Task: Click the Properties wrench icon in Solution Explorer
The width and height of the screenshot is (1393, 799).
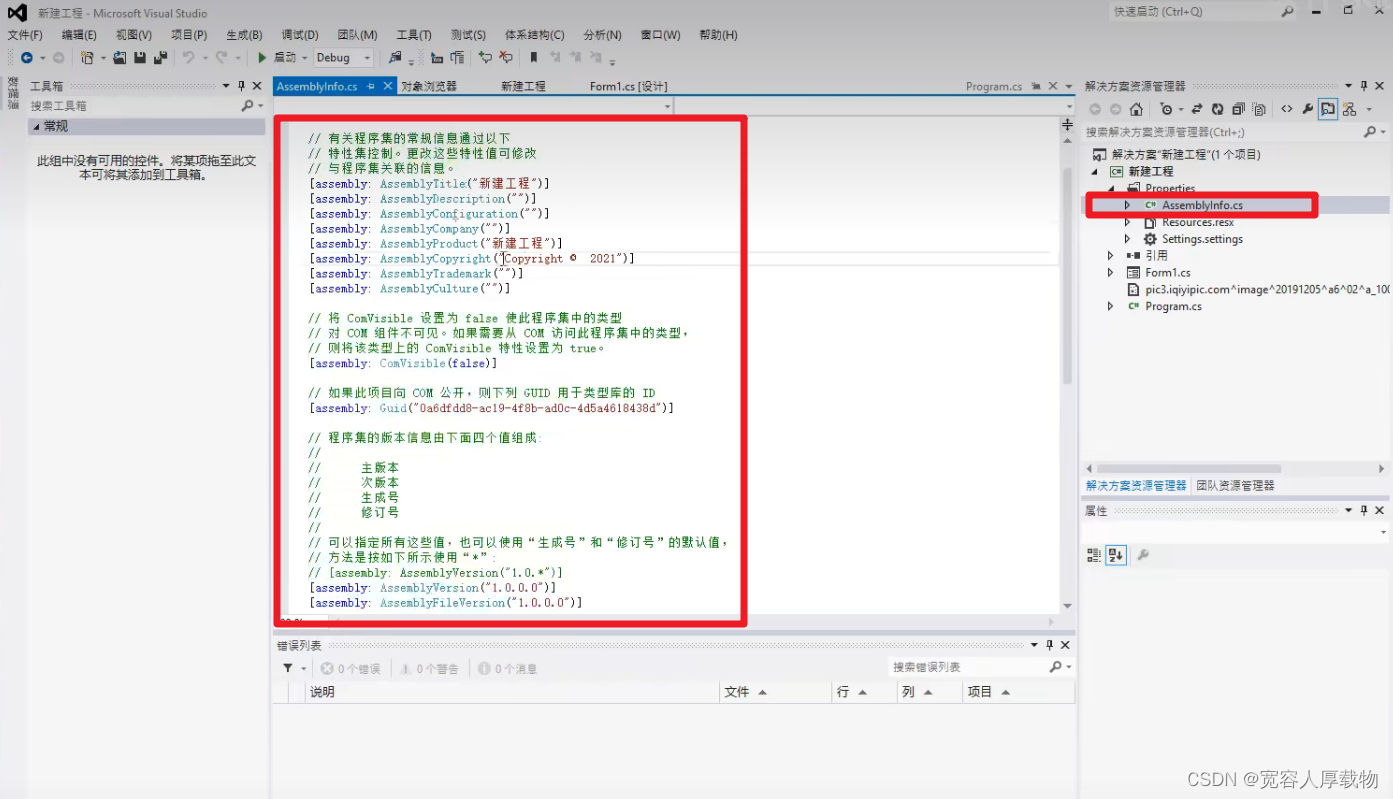Action: click(x=1308, y=109)
